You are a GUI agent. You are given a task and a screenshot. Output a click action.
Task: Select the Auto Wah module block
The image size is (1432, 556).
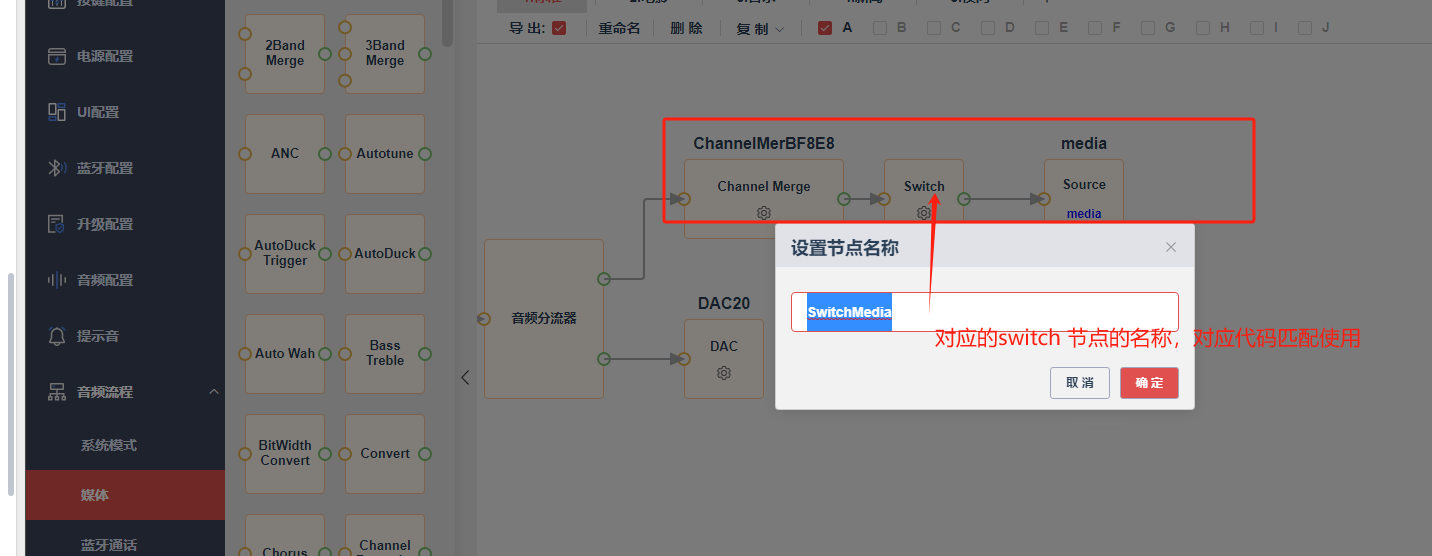(x=285, y=354)
